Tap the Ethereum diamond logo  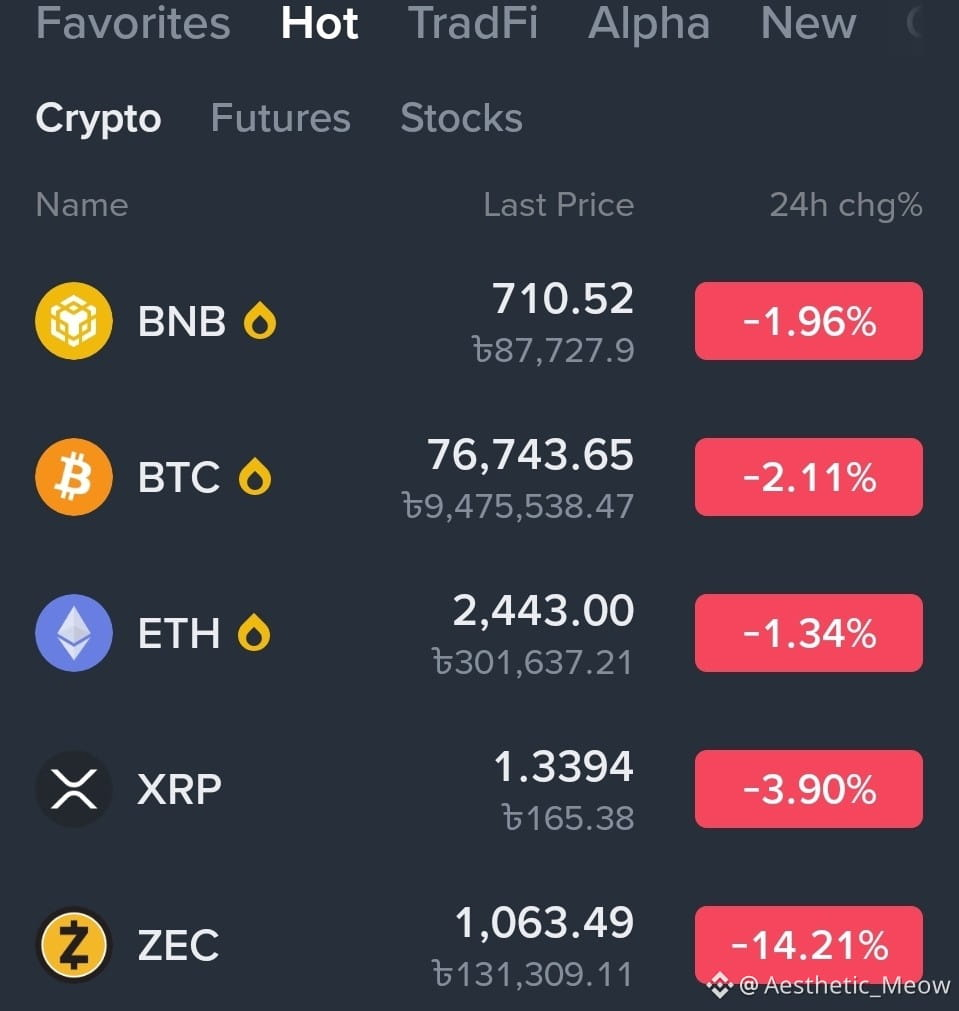(x=74, y=633)
